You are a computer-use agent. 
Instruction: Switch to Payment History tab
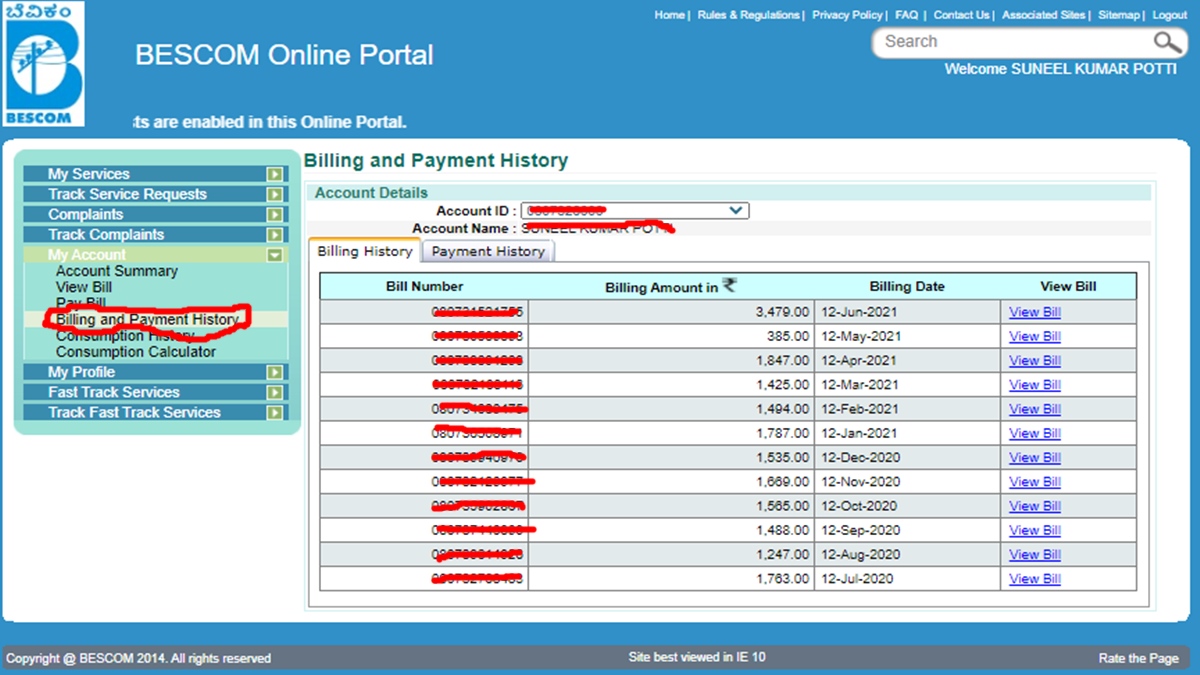[488, 251]
